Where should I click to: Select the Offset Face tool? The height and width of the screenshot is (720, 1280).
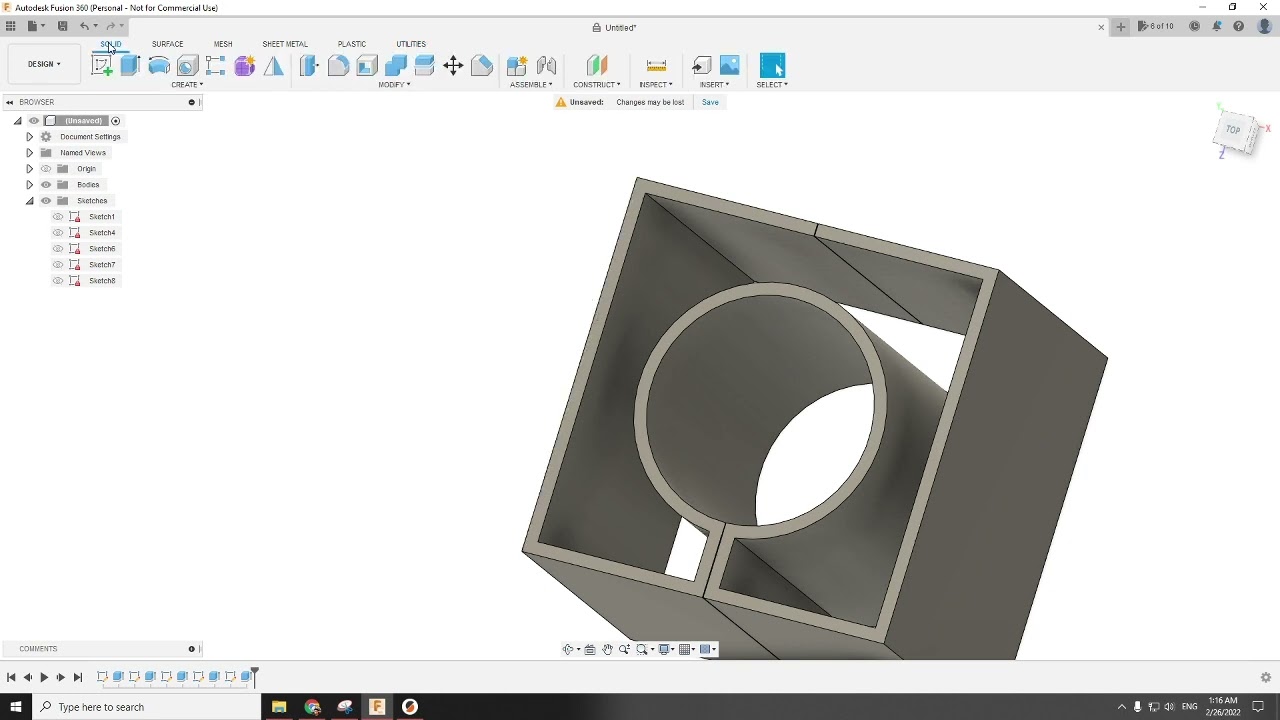coord(424,66)
